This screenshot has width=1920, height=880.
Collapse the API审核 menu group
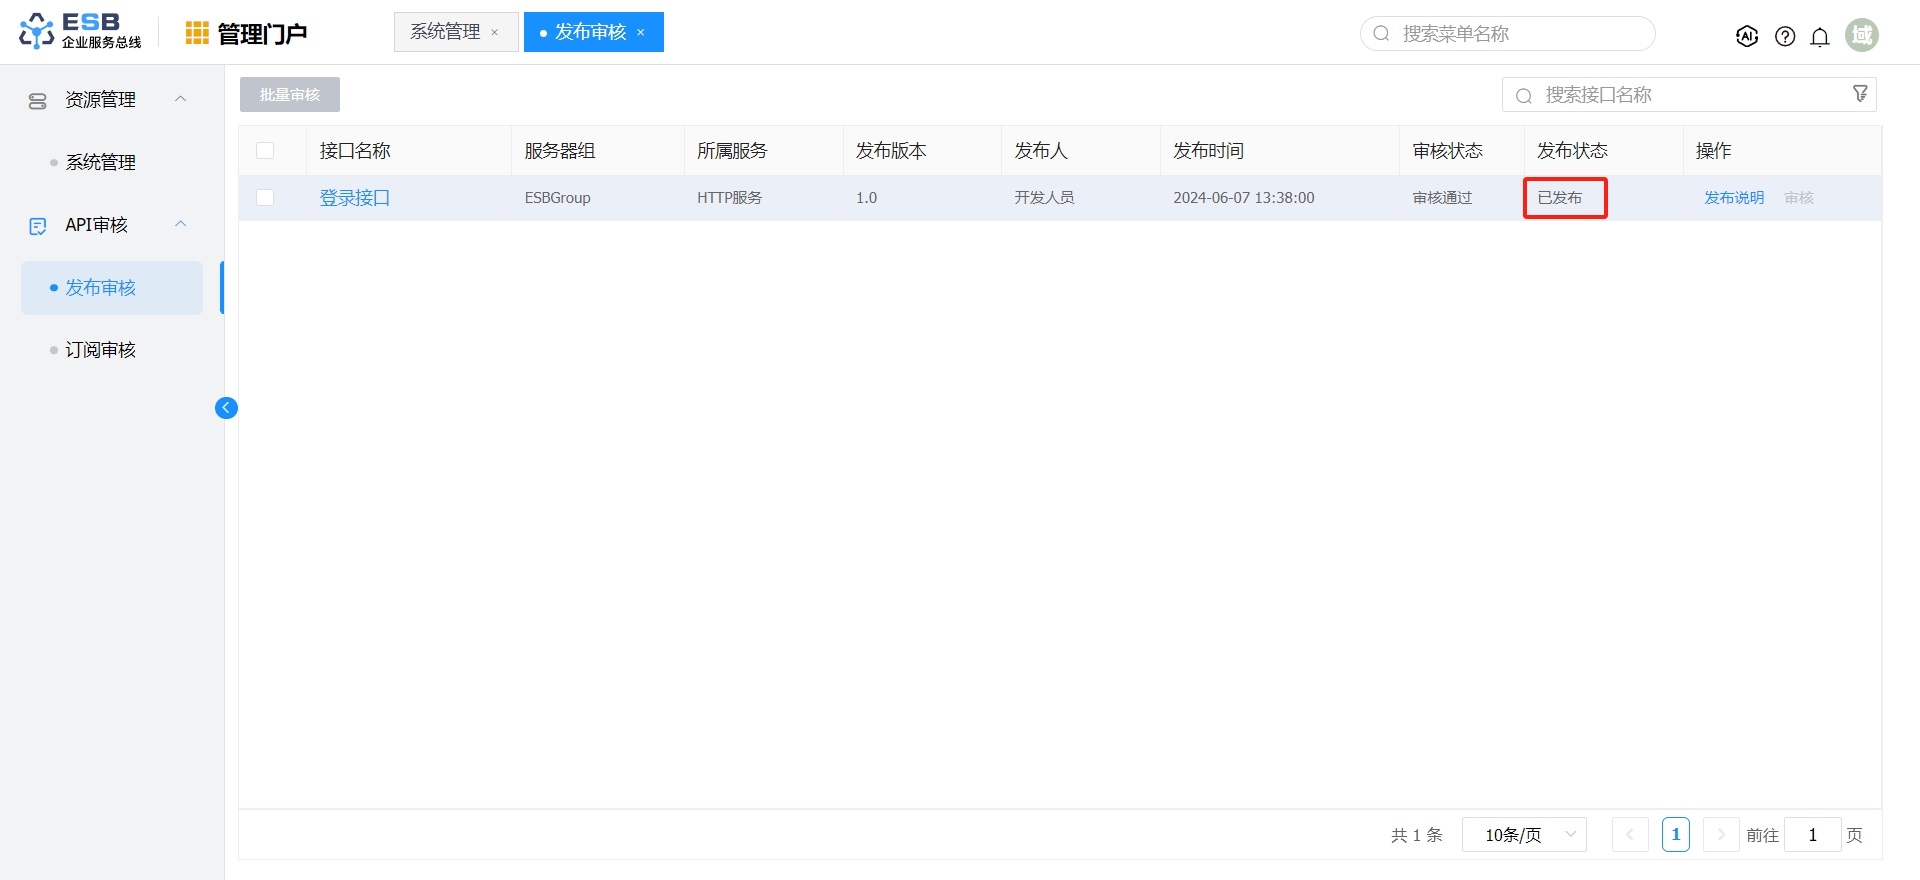coord(181,225)
